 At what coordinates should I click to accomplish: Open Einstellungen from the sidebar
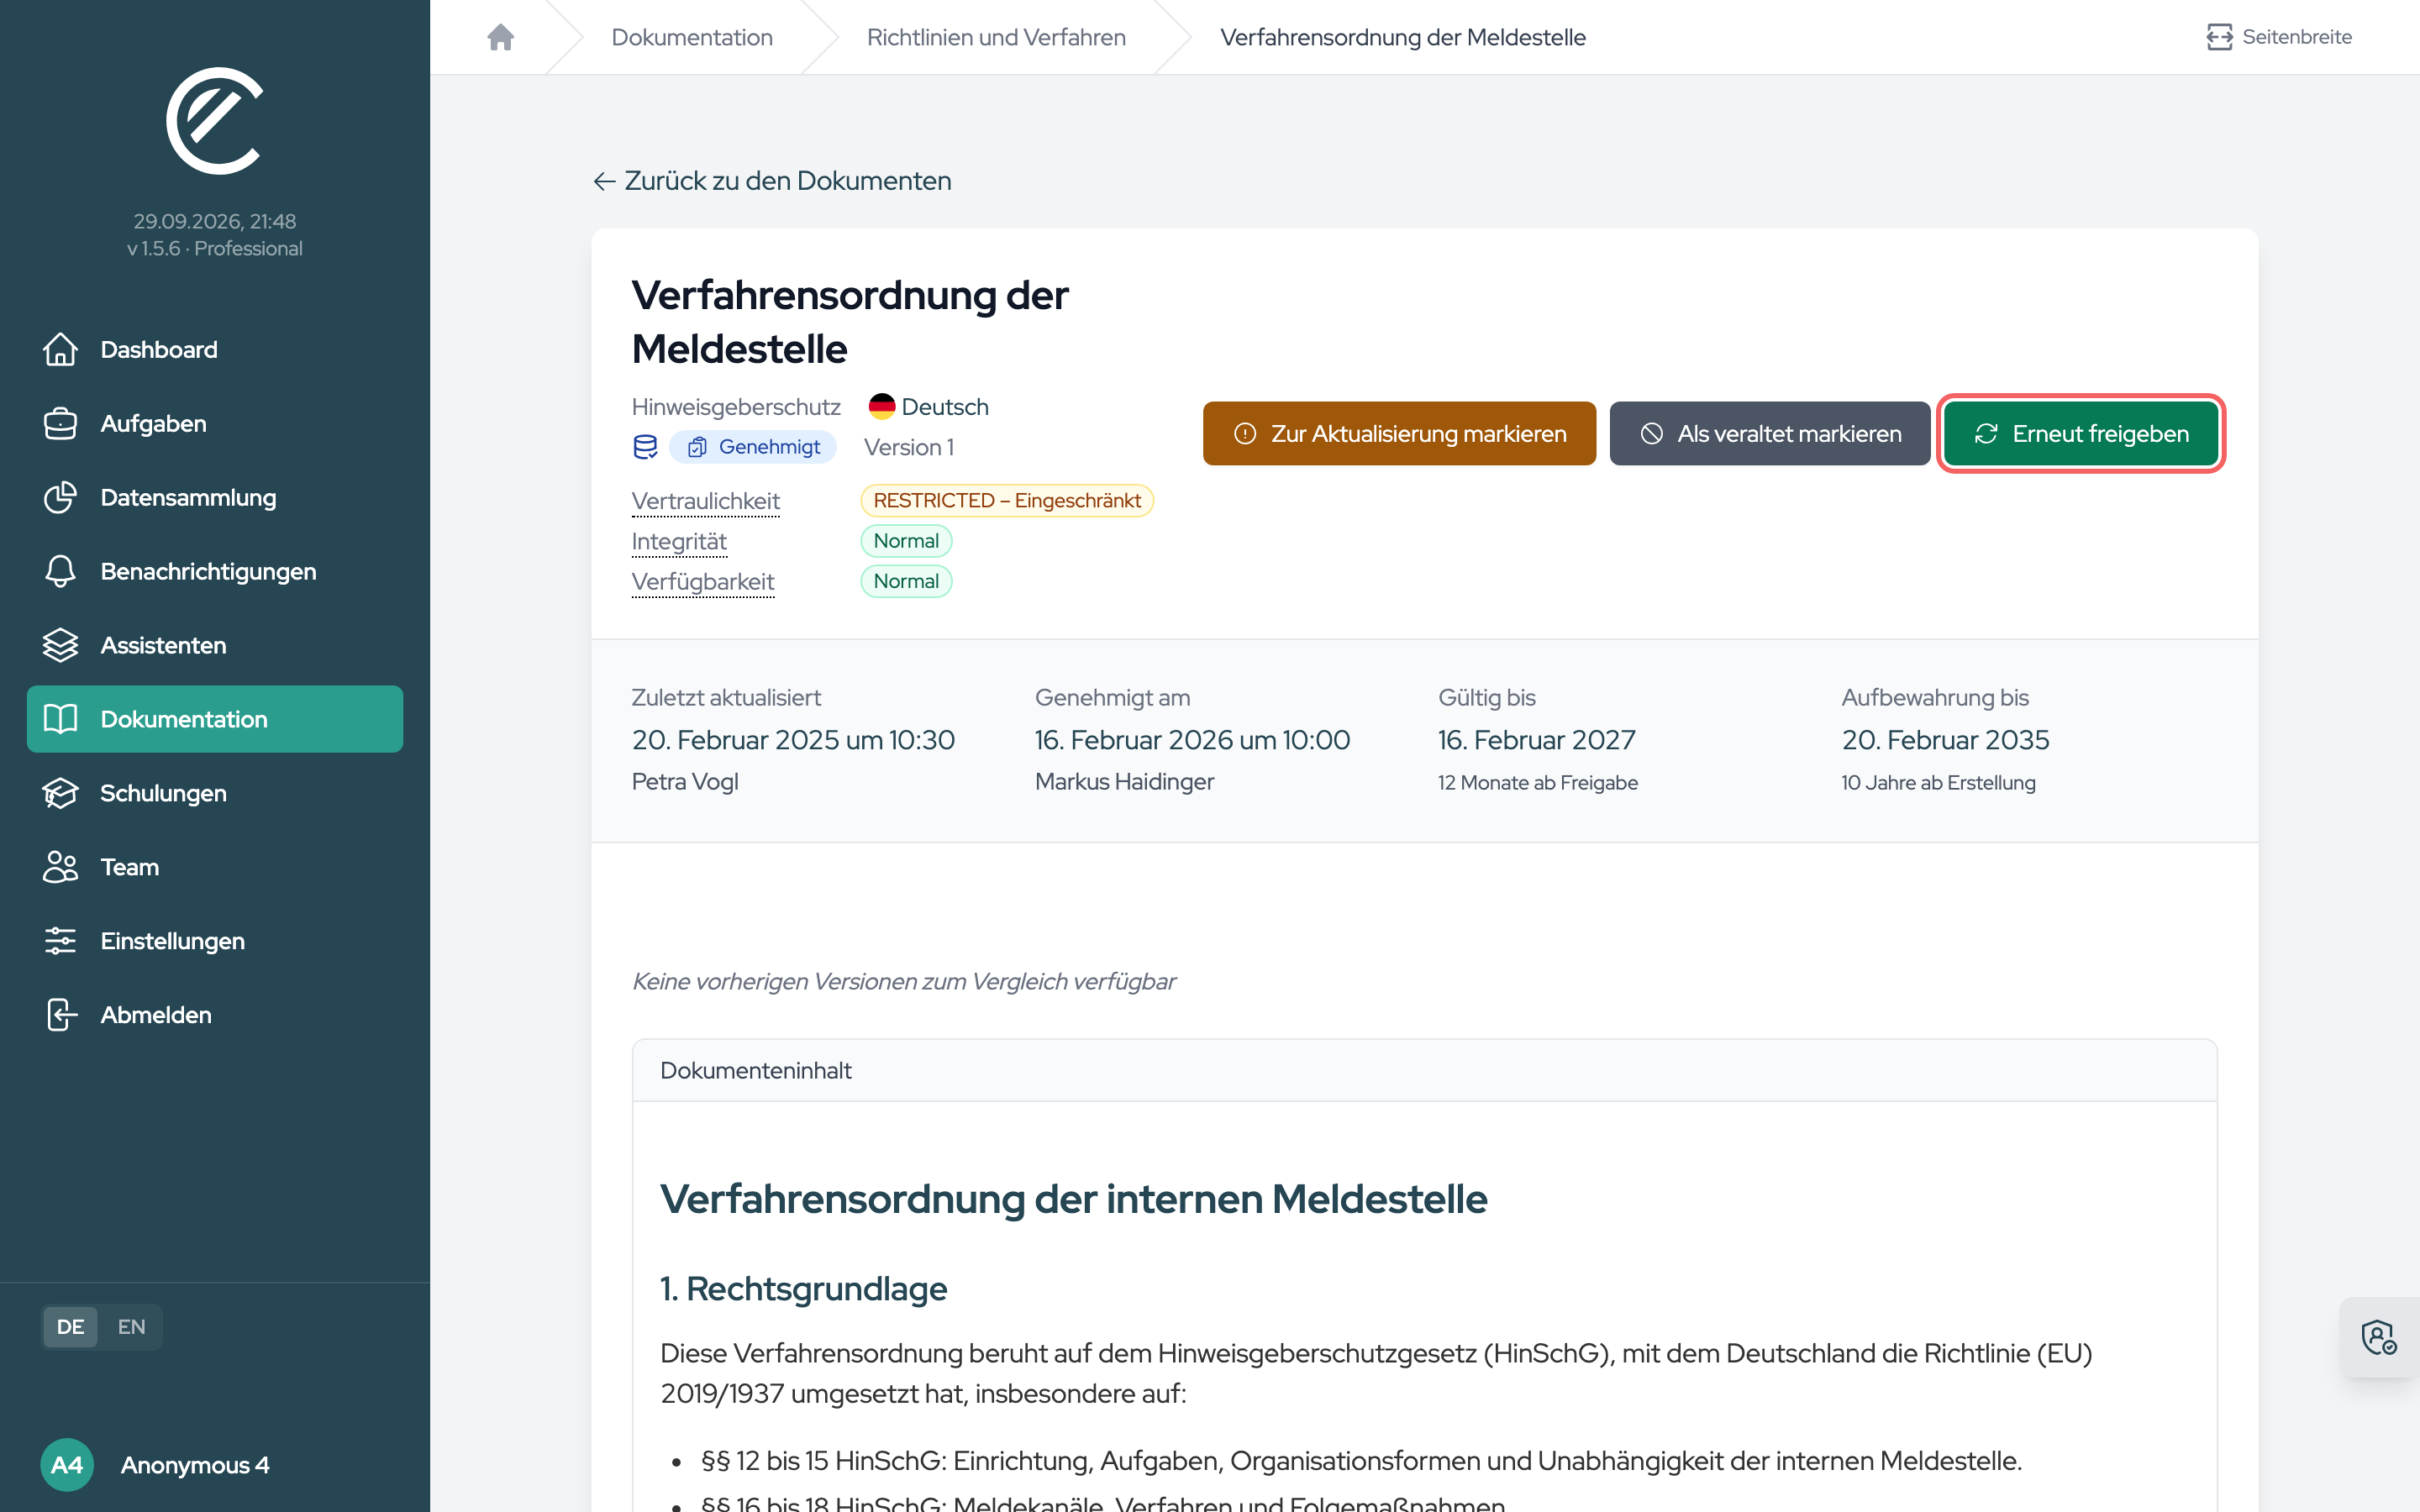tap(215, 941)
